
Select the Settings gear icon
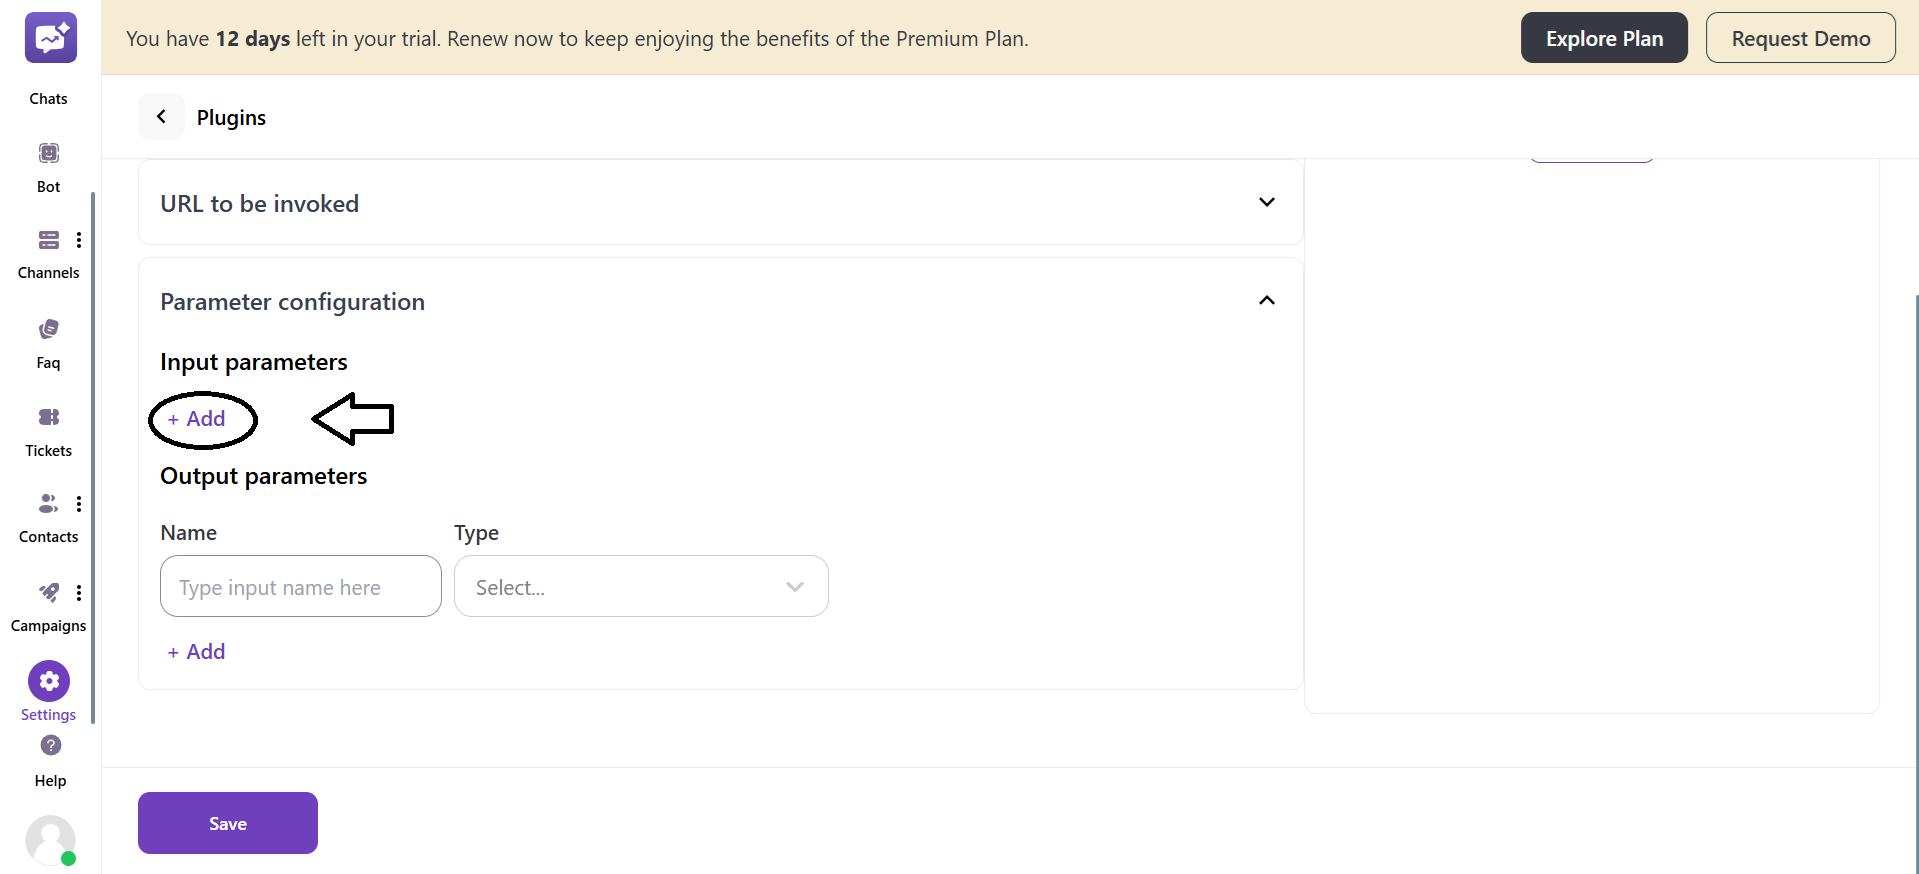[x=48, y=680]
